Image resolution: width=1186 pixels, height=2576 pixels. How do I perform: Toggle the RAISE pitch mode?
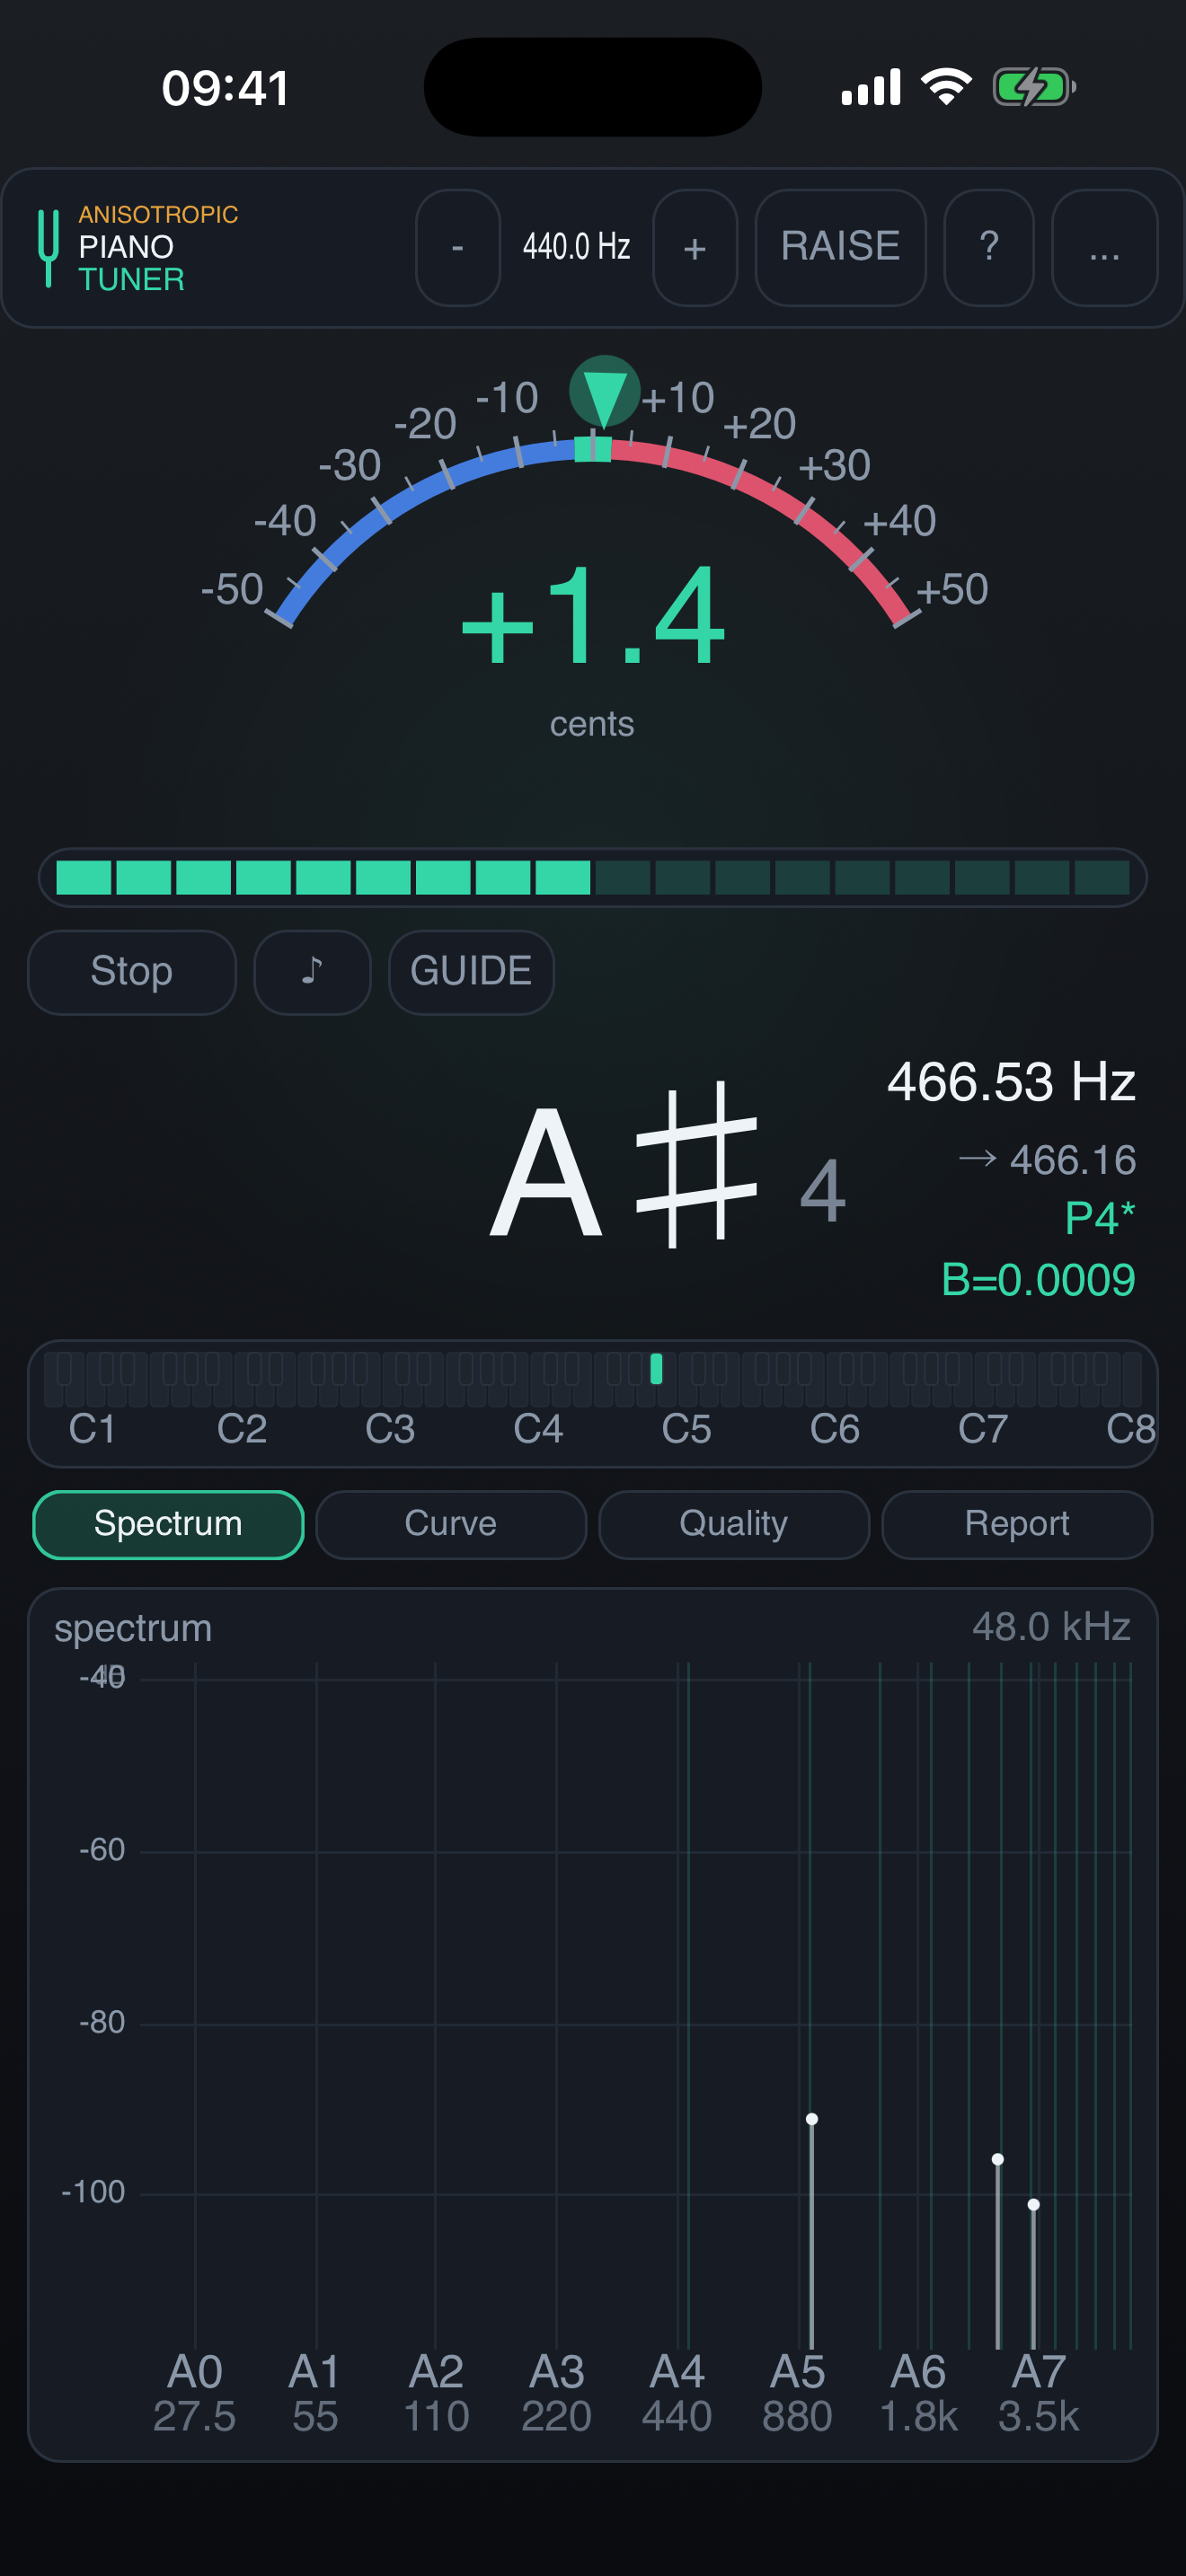pyautogui.click(x=840, y=247)
